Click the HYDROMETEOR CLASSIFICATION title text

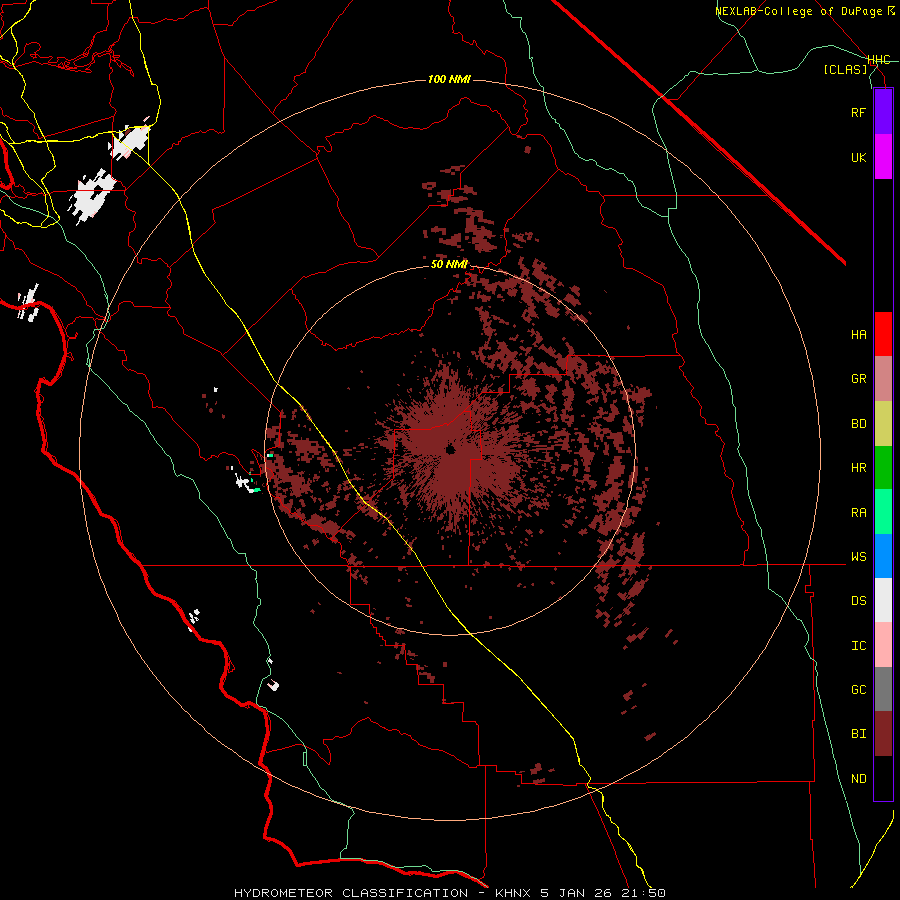(x=351, y=893)
